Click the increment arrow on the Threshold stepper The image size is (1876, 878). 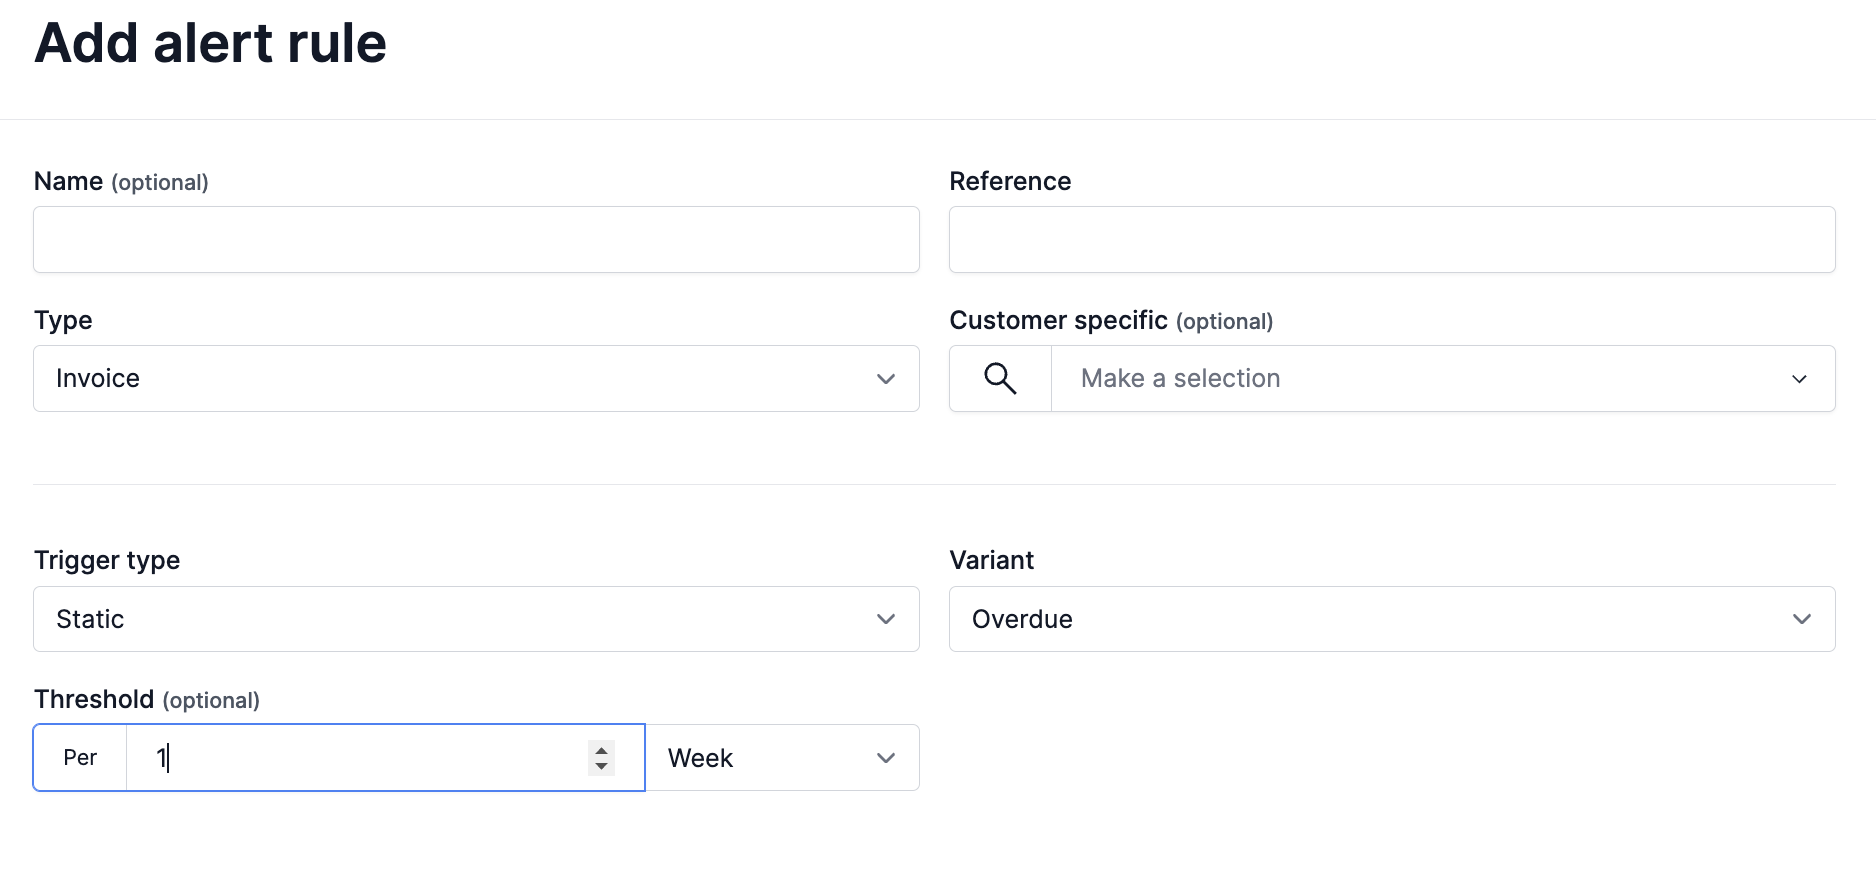coord(601,749)
